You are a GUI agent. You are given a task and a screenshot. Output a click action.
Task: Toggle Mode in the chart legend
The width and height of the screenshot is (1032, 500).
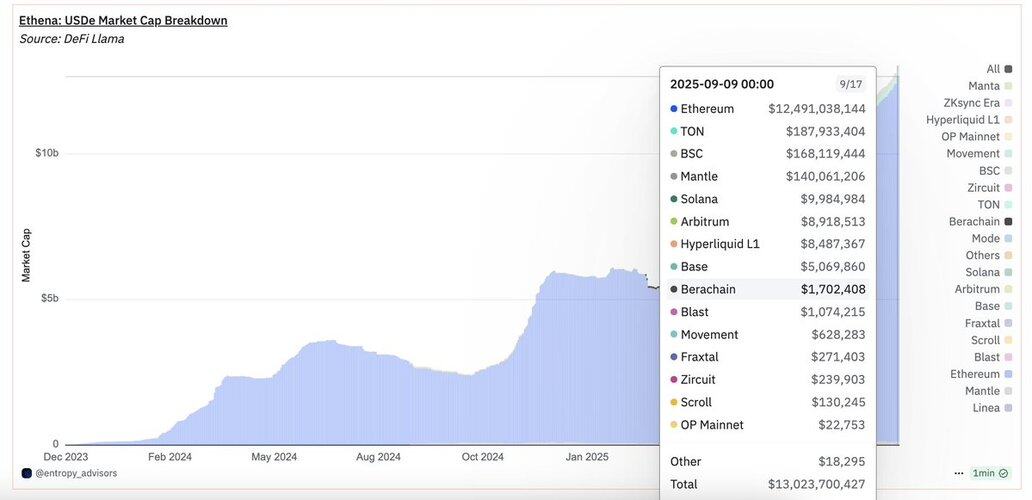pos(992,238)
